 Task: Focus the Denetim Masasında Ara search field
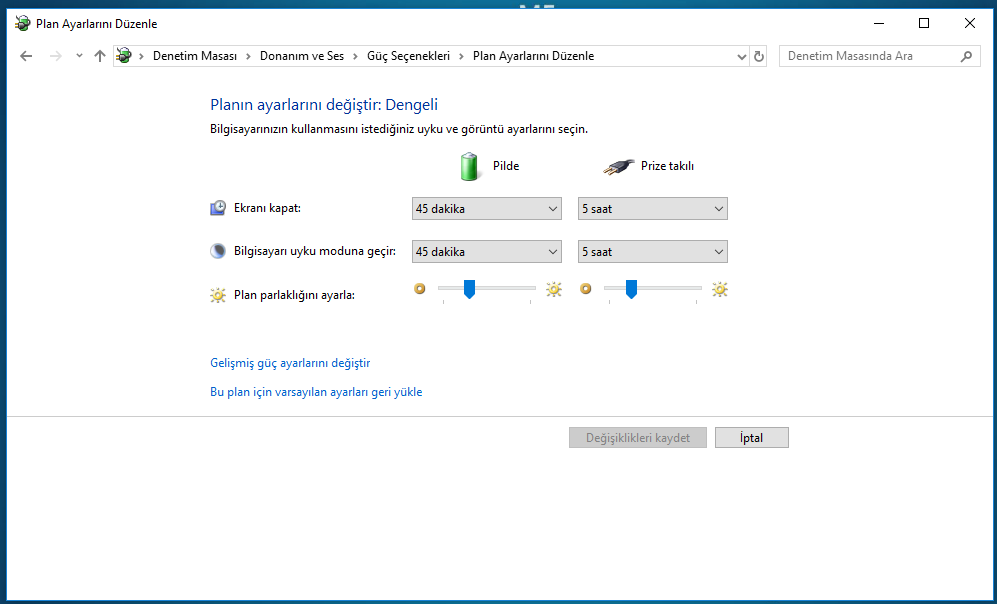(x=868, y=56)
